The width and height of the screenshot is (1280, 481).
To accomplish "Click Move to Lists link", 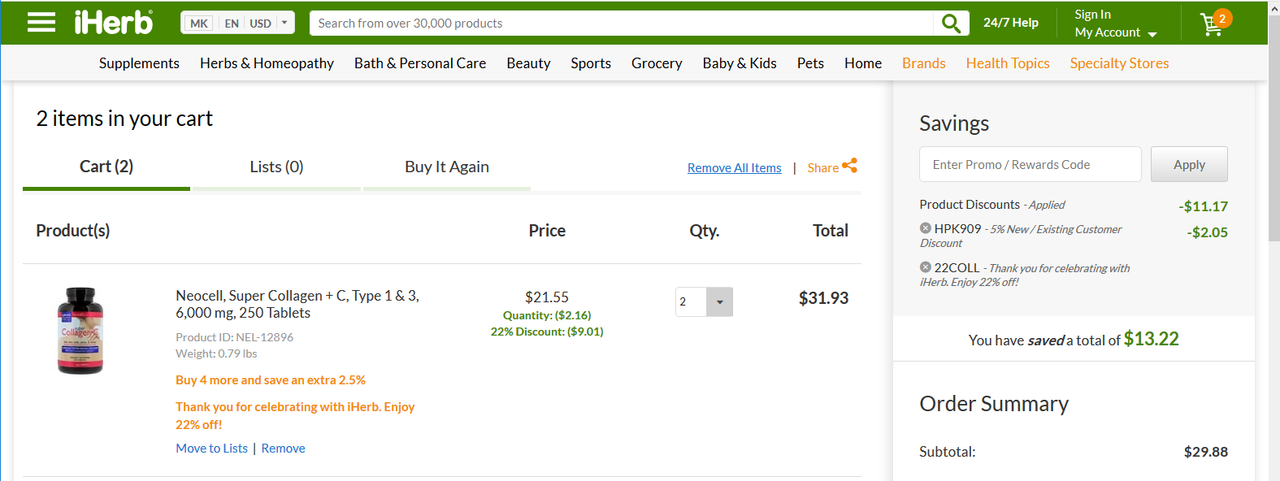I will pos(211,448).
